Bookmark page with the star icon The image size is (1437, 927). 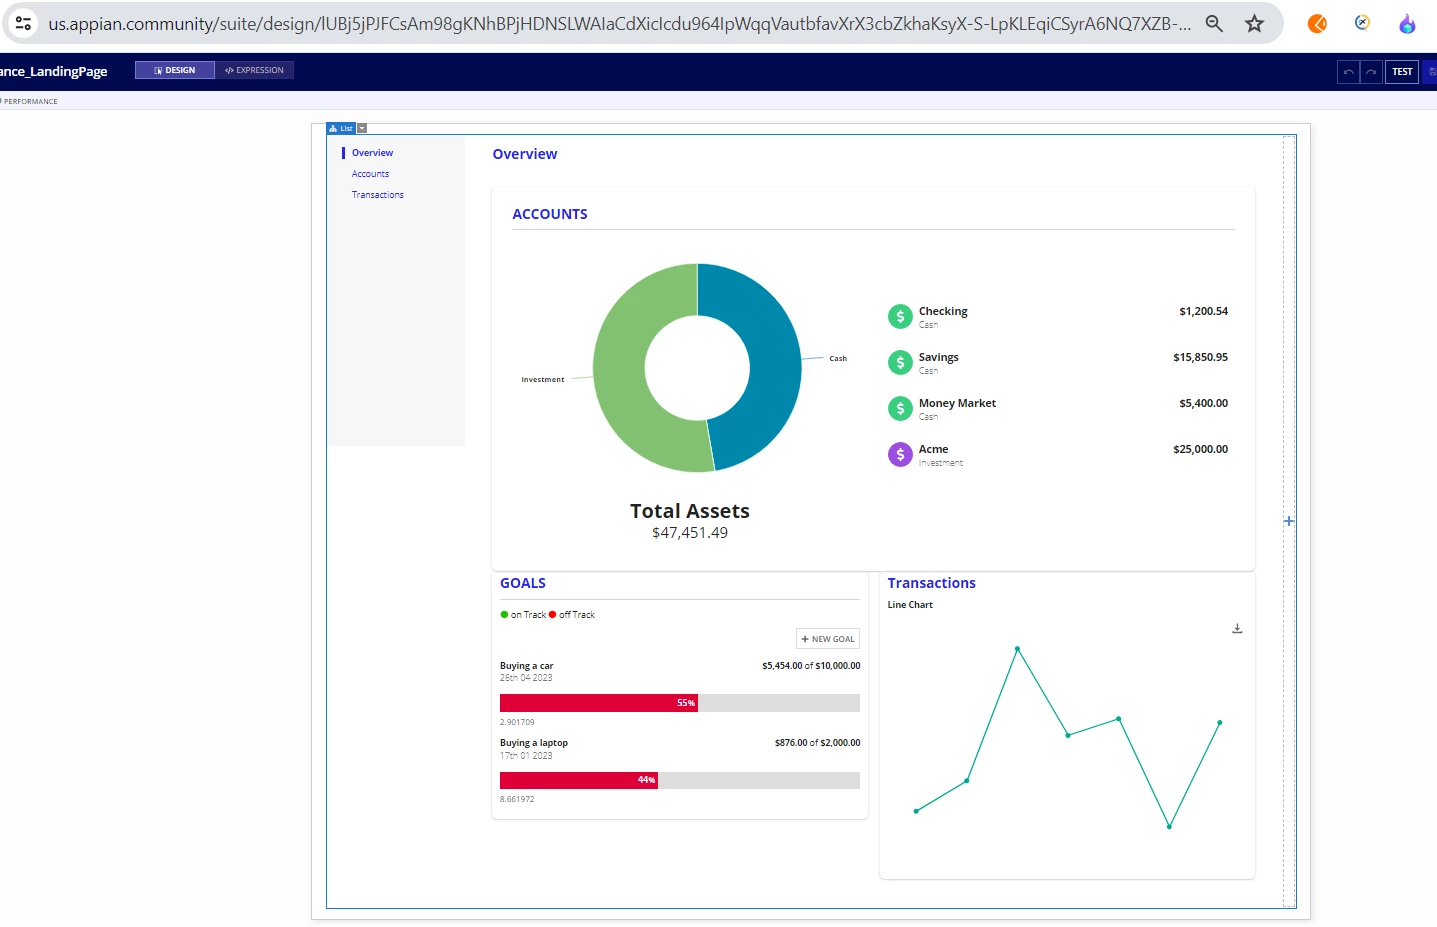point(1254,23)
